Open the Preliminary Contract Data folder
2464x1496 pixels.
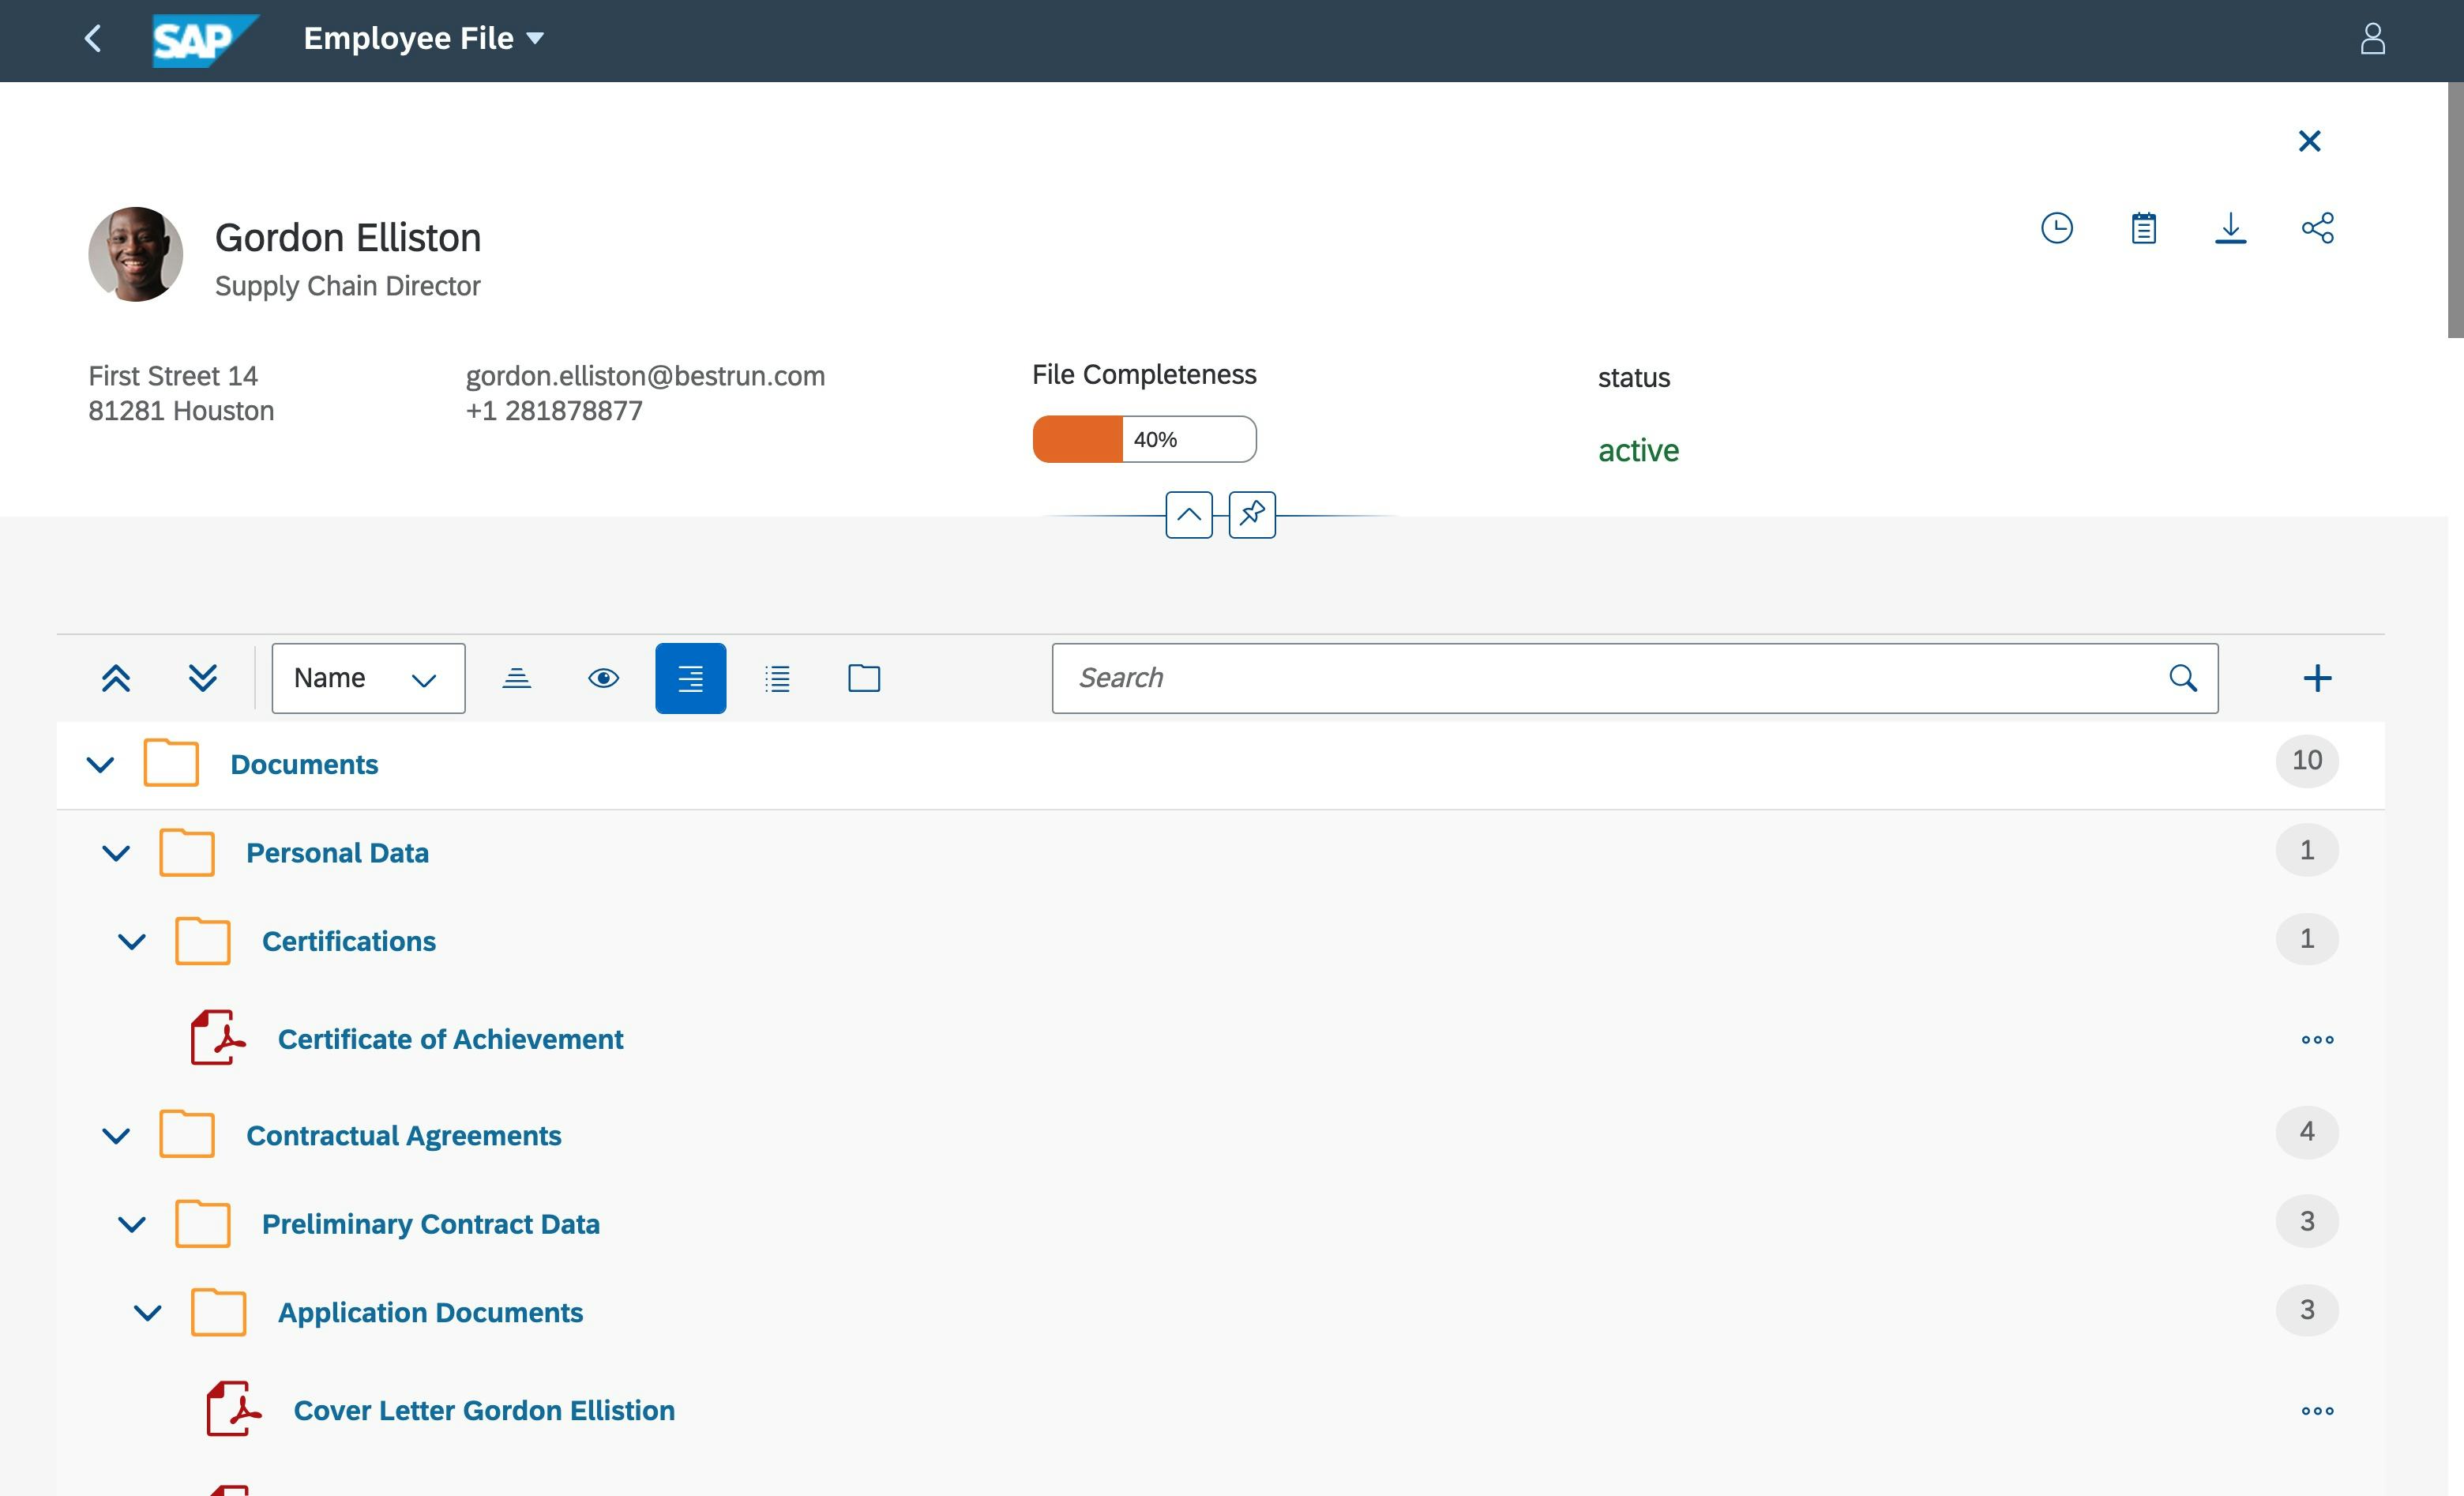[x=431, y=1223]
